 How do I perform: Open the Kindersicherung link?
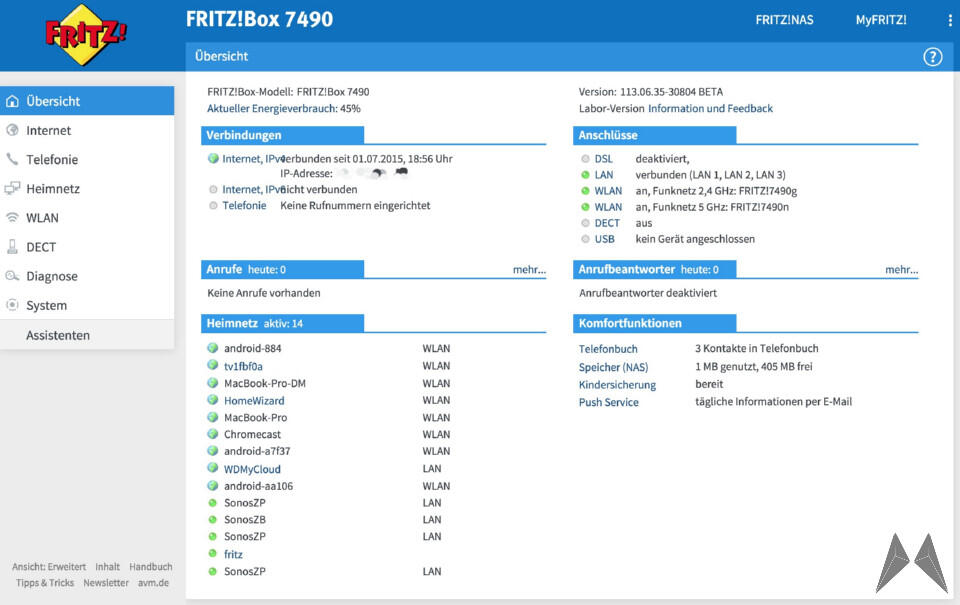[x=617, y=385]
